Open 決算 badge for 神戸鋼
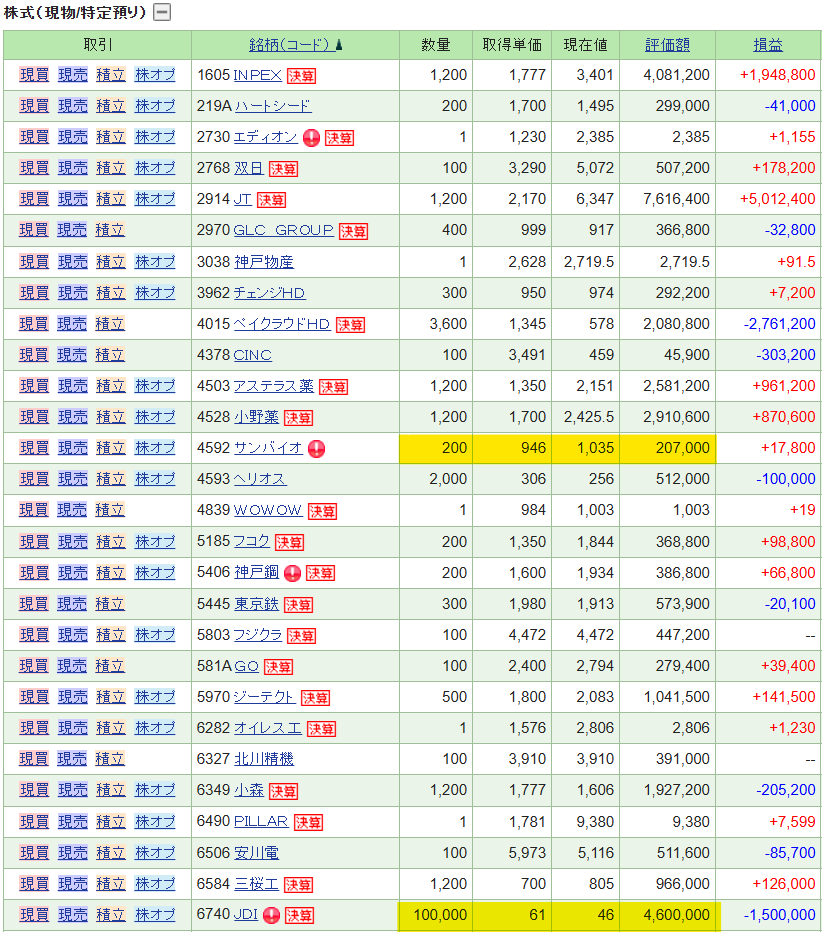The image size is (822, 932). coord(320,573)
